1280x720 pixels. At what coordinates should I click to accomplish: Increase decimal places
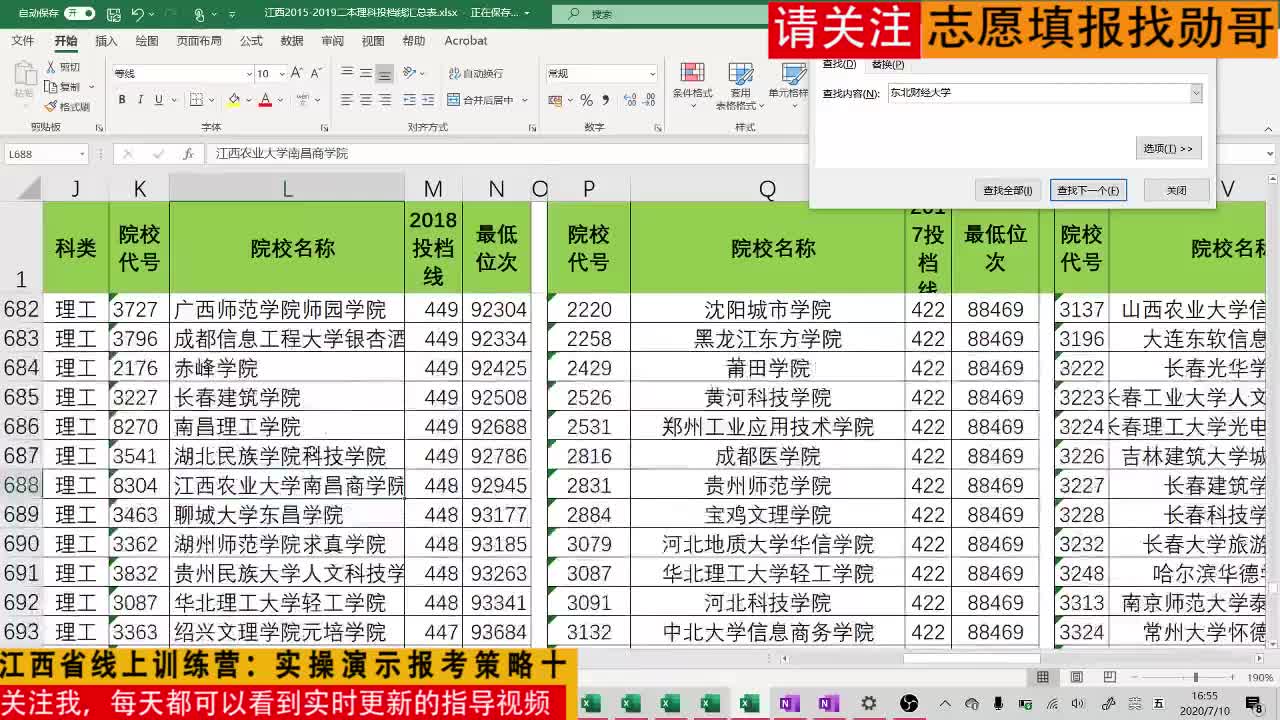(628, 100)
